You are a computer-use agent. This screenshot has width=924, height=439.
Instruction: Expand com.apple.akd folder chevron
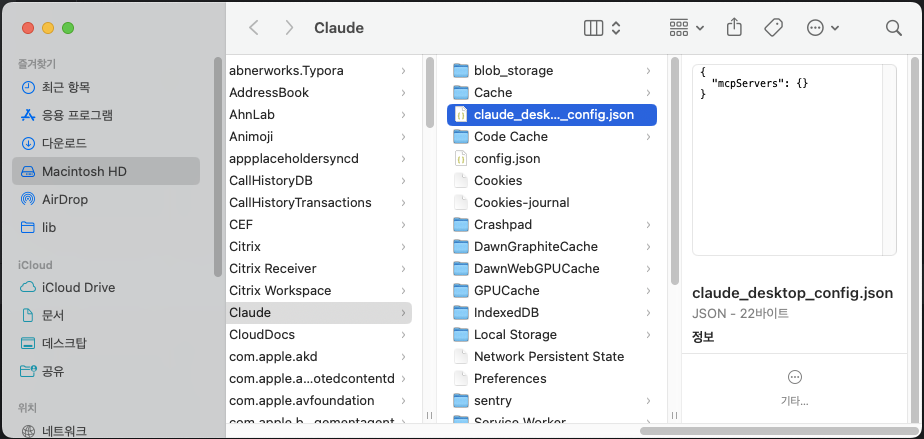point(403,357)
